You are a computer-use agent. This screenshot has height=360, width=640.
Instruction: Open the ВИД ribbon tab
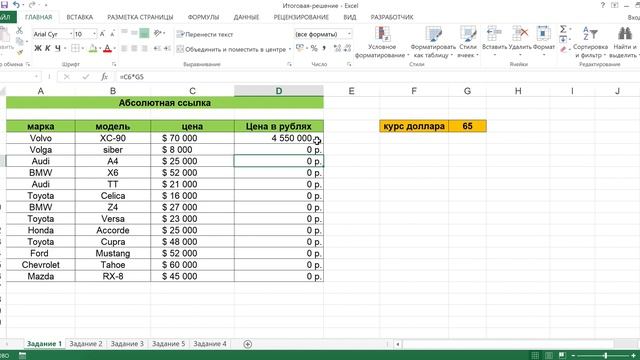coord(350,17)
